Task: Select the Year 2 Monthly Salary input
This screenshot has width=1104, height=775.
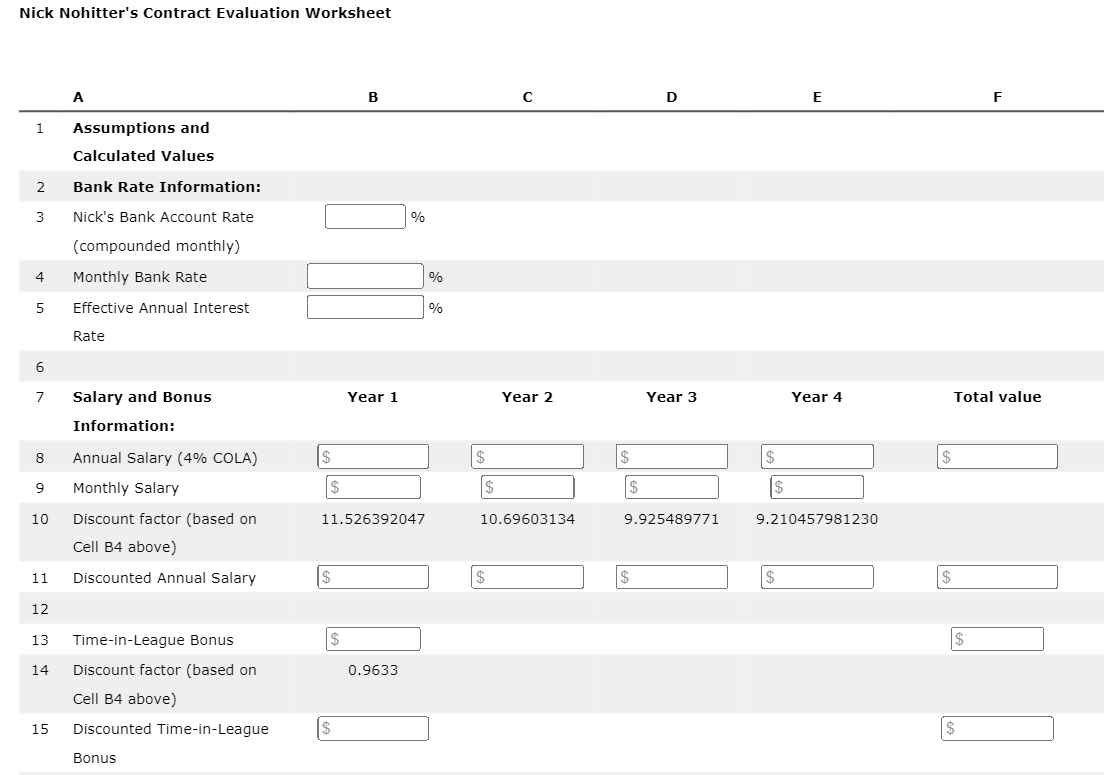Action: [527, 486]
